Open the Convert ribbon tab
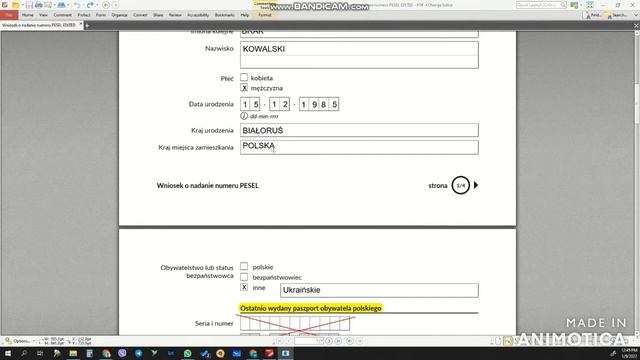Image resolution: width=640 pixels, height=360 pixels. click(x=140, y=15)
